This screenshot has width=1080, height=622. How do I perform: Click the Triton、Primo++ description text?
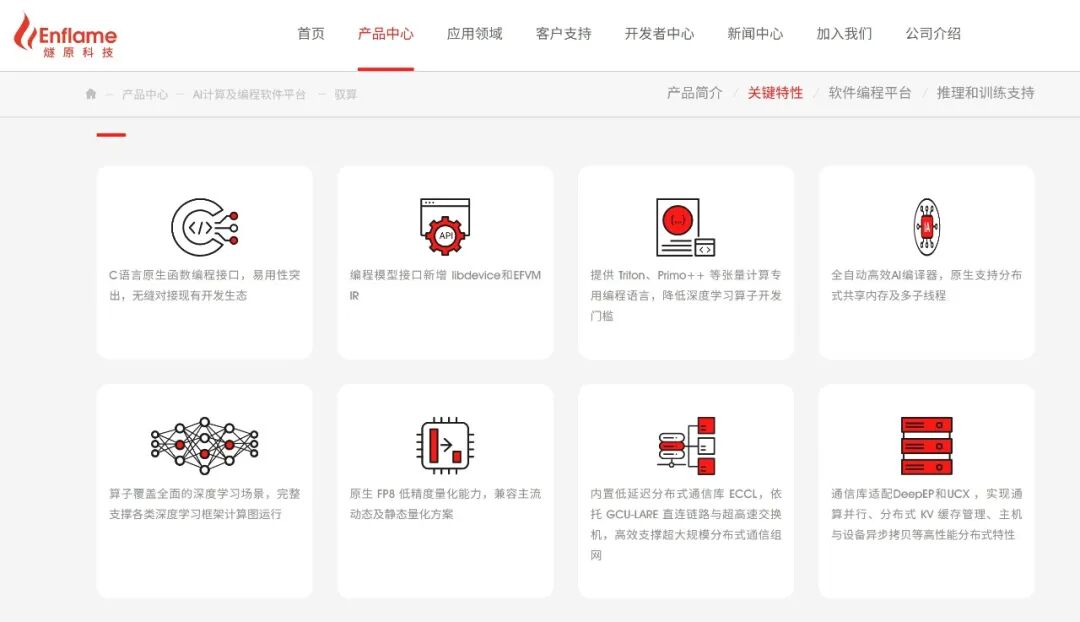685,296
